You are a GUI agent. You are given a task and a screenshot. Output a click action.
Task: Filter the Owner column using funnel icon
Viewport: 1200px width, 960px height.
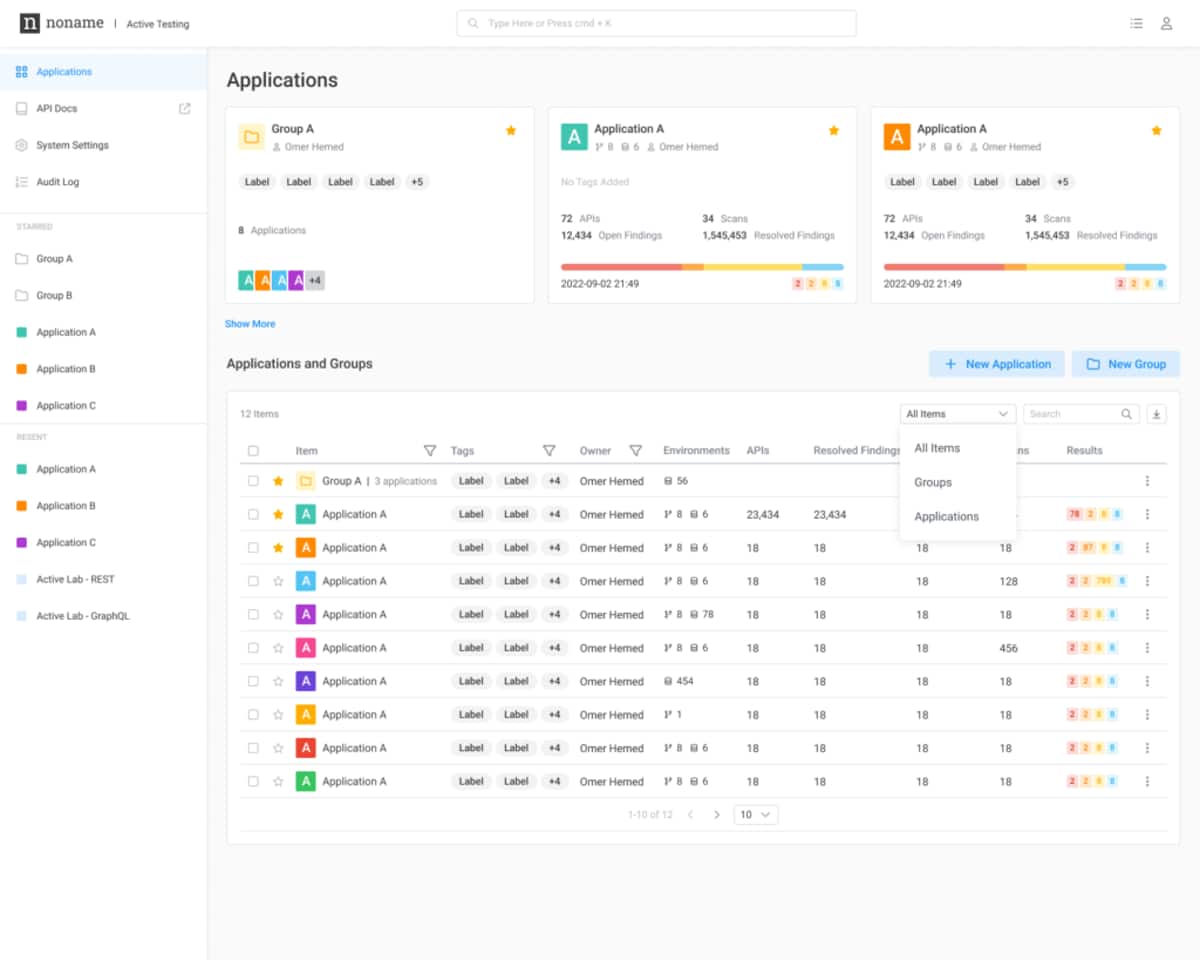pos(635,451)
